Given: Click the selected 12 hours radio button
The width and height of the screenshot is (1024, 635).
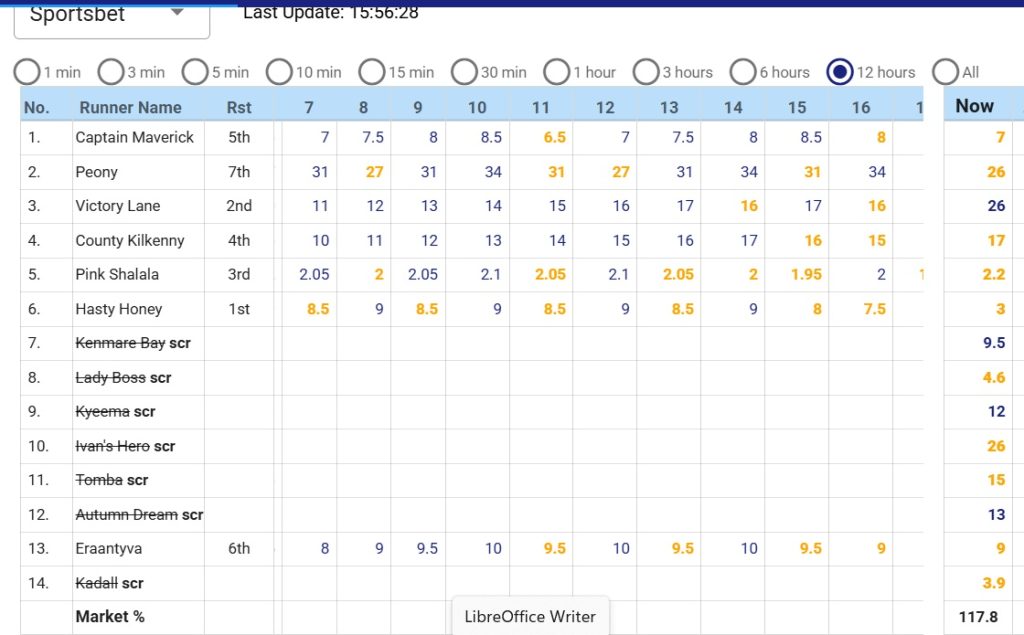Looking at the screenshot, I should [840, 72].
